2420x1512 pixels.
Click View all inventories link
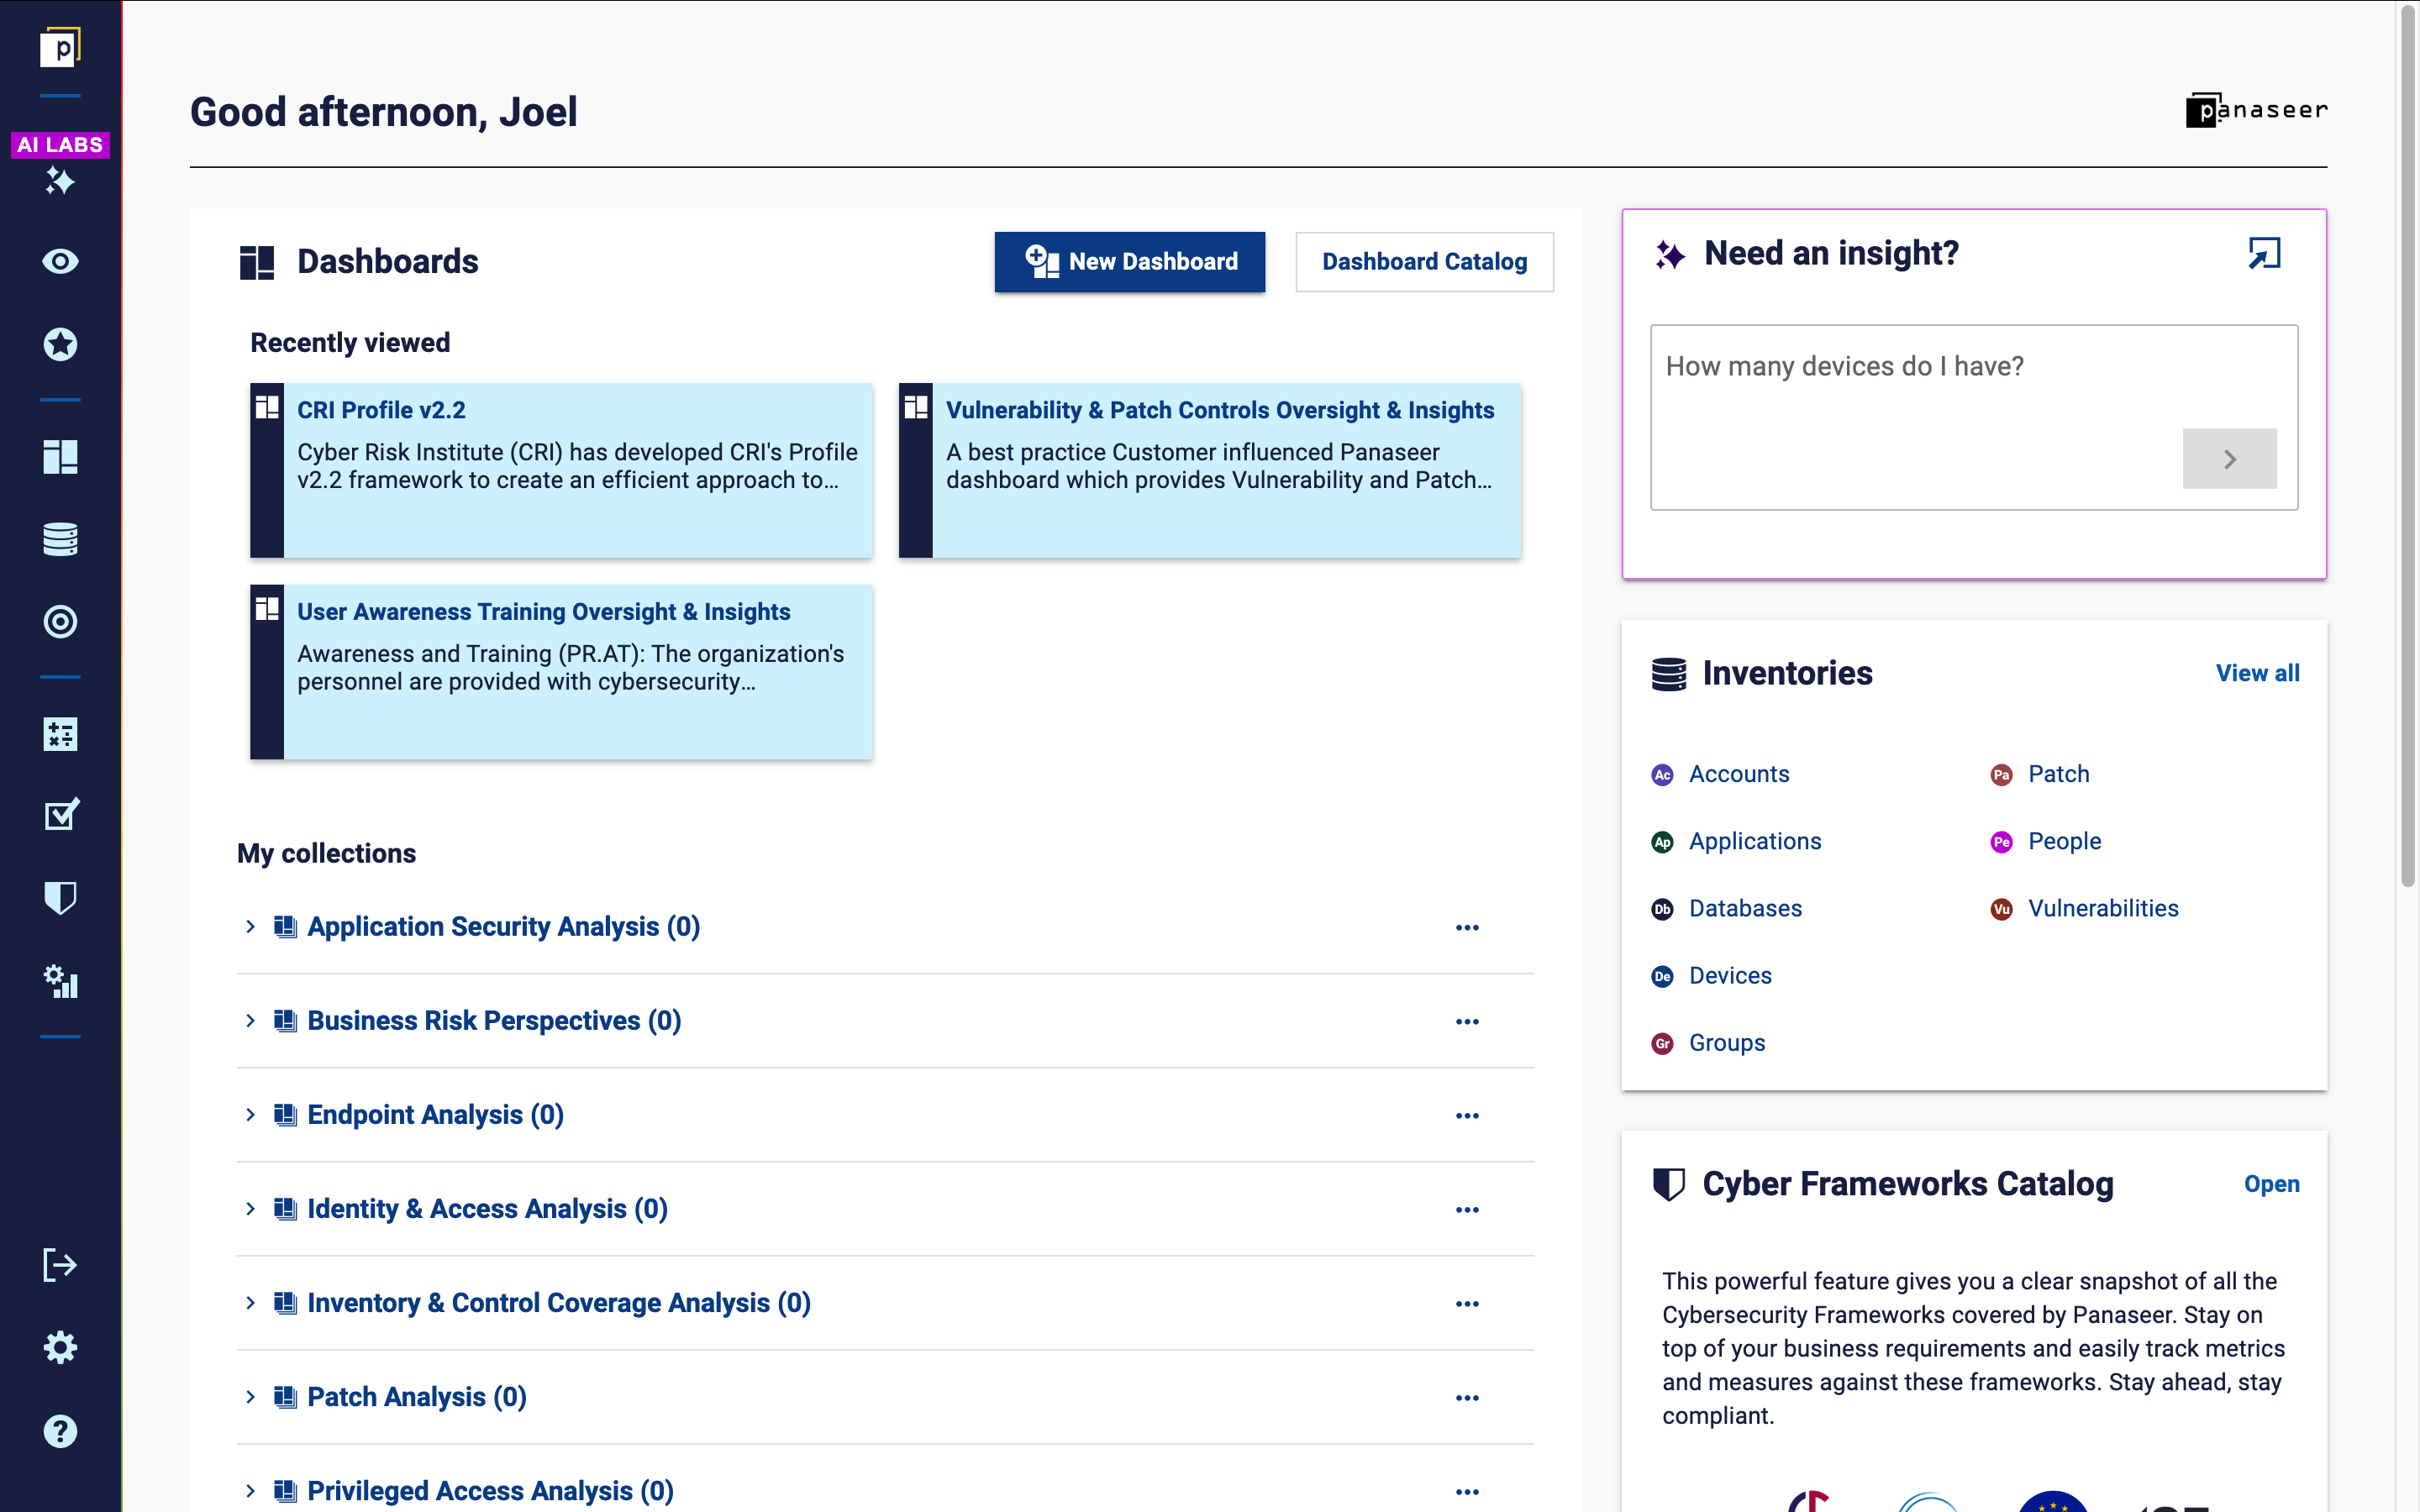(x=2257, y=673)
